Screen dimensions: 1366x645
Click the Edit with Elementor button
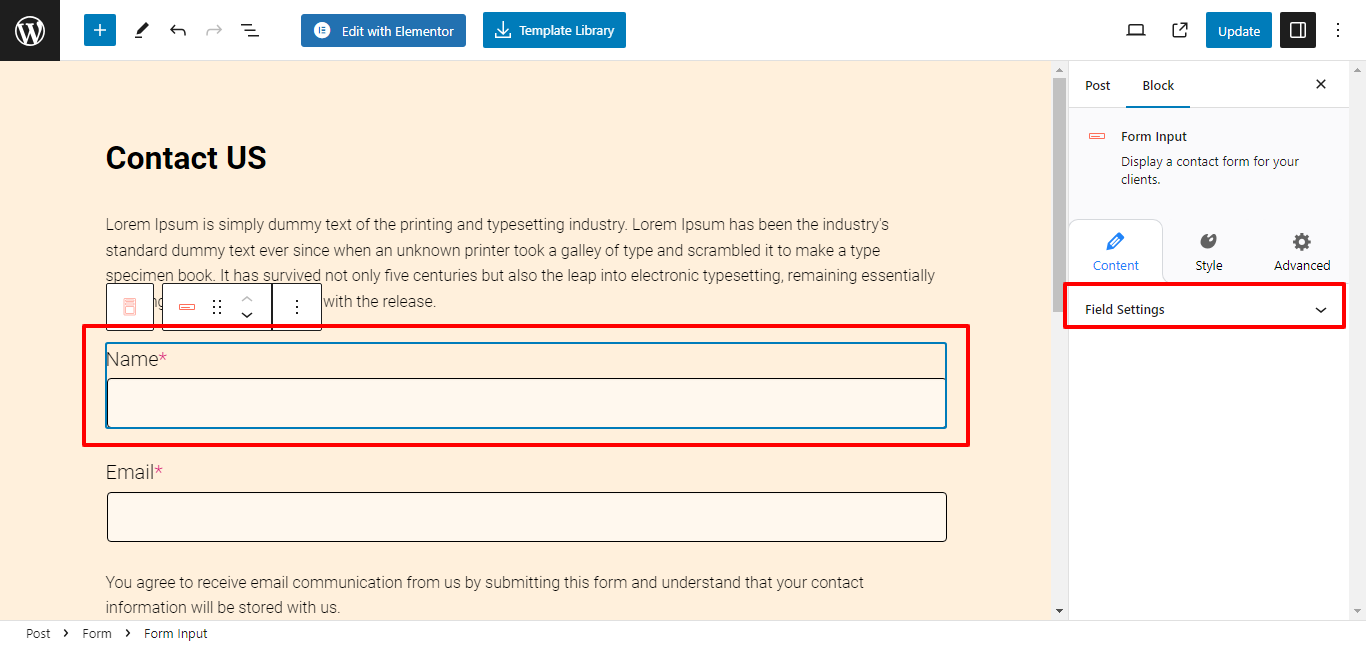tap(383, 30)
